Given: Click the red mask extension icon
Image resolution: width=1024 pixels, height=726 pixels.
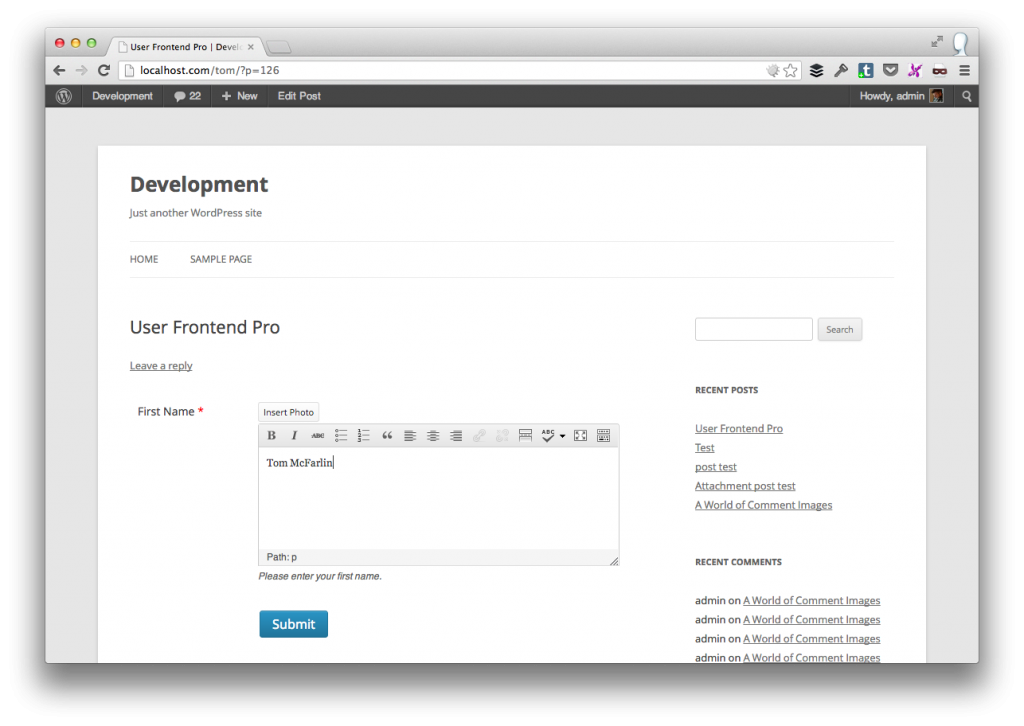Looking at the screenshot, I should 940,71.
